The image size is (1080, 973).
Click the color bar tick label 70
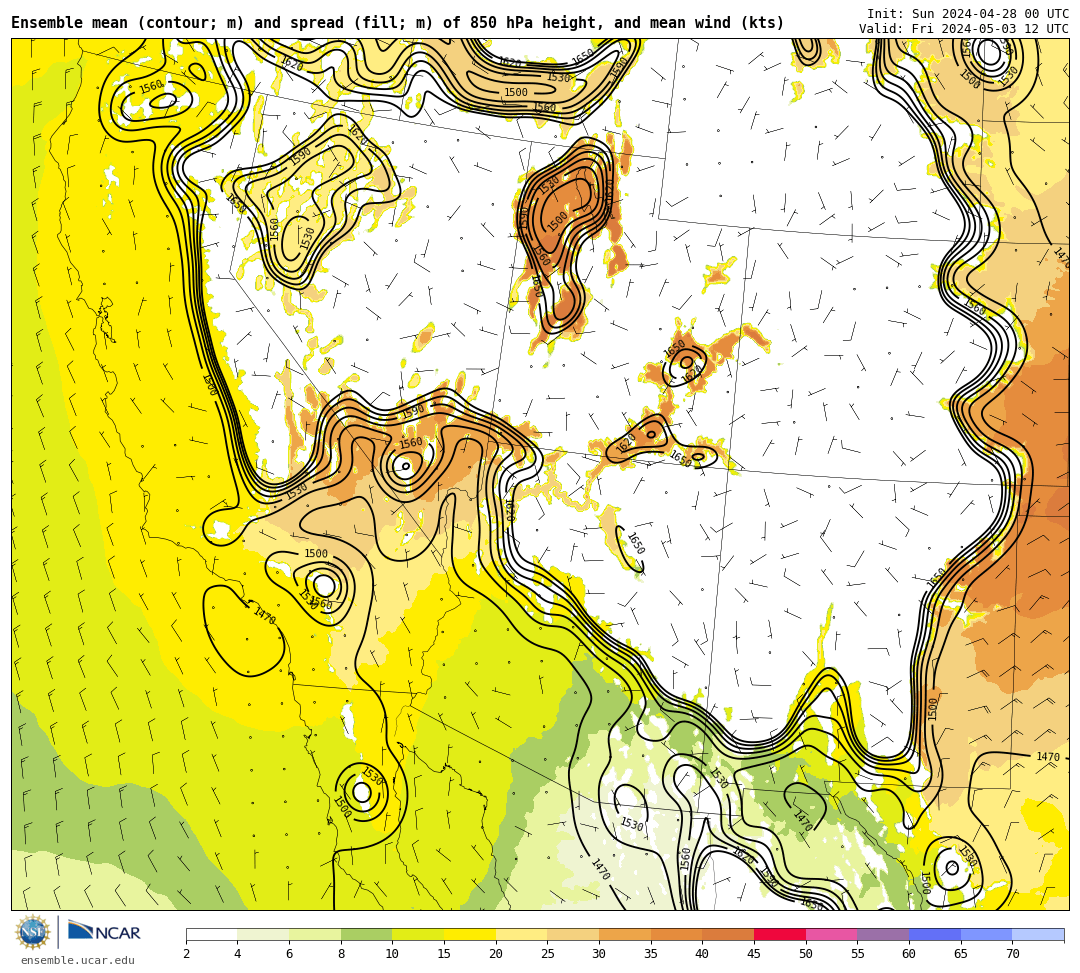tap(1012, 954)
